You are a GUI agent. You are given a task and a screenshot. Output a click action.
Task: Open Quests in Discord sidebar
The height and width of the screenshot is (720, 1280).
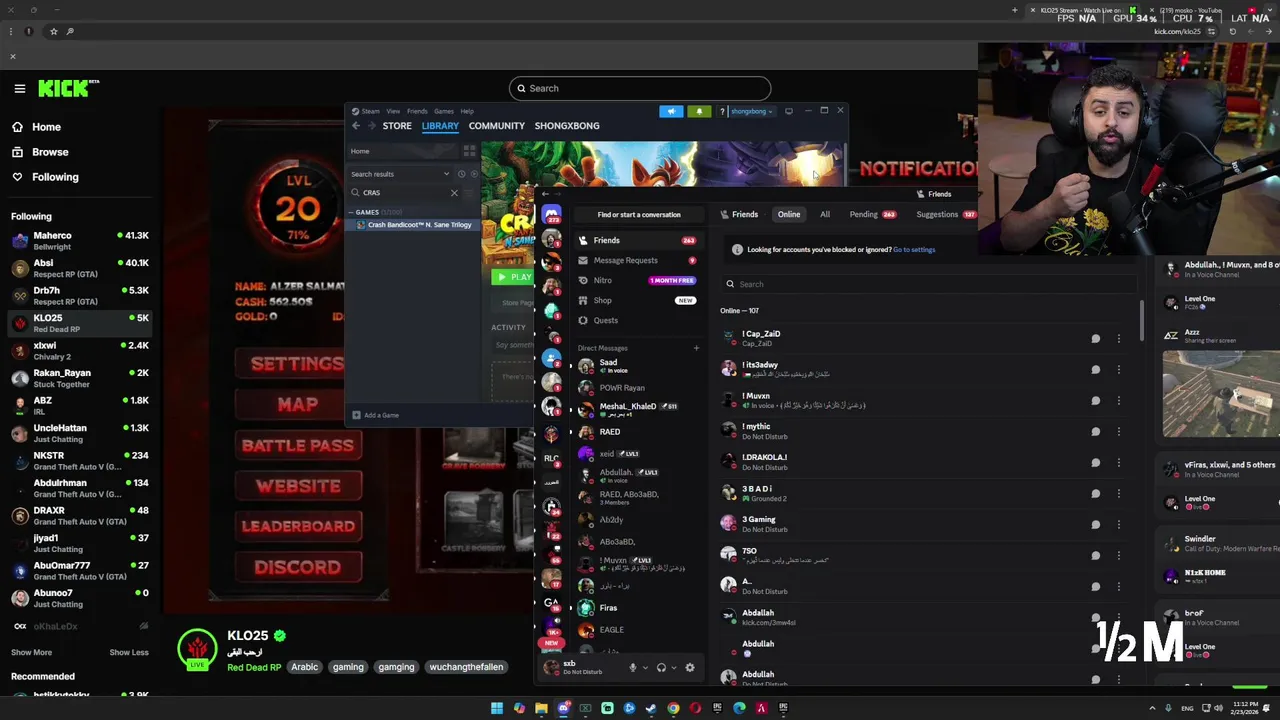click(x=638, y=320)
